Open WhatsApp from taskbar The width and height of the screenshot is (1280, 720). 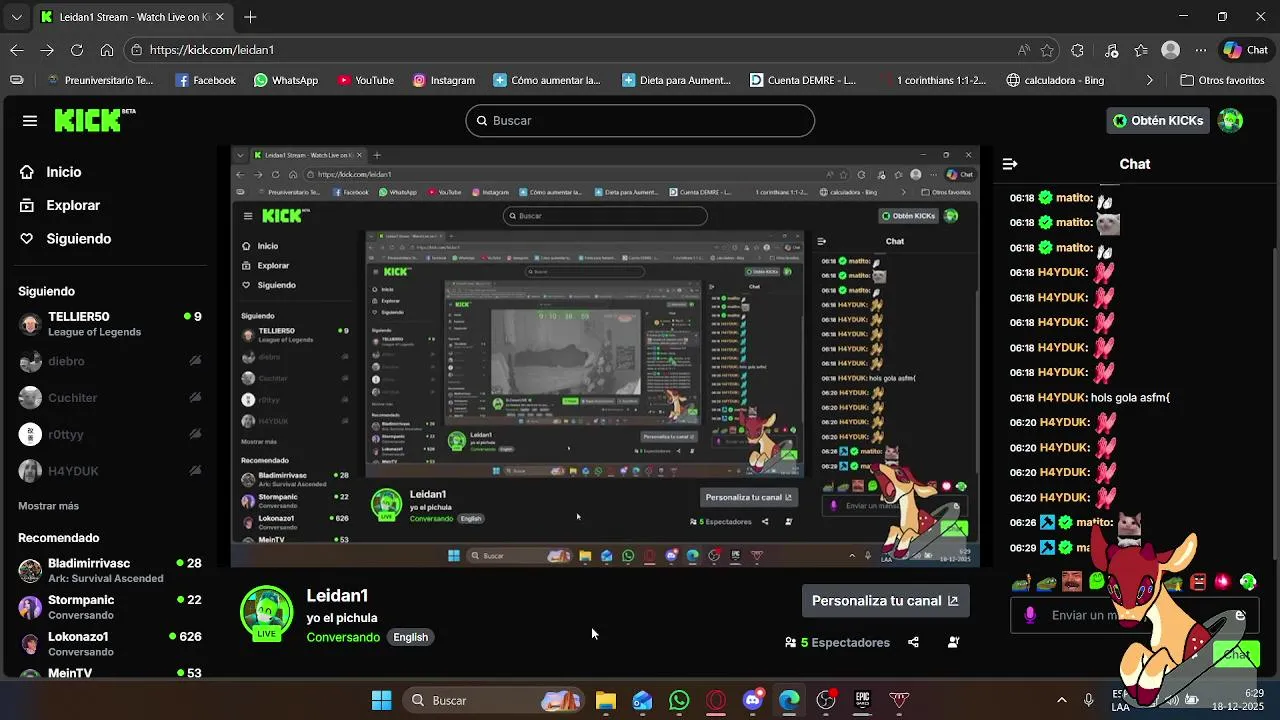click(679, 700)
